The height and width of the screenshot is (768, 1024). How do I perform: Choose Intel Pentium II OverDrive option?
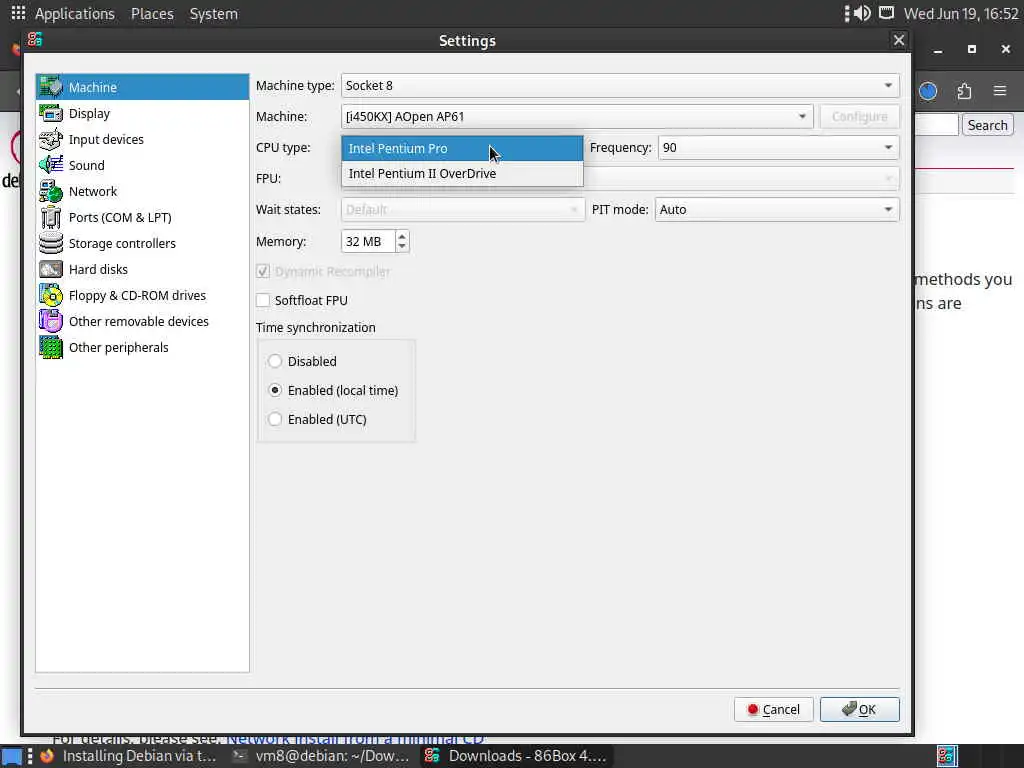462,174
